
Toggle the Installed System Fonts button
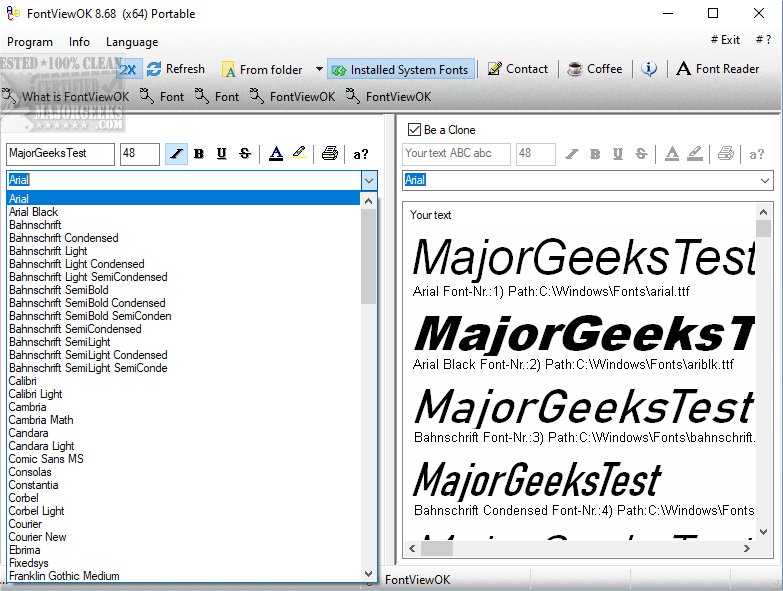(x=400, y=70)
